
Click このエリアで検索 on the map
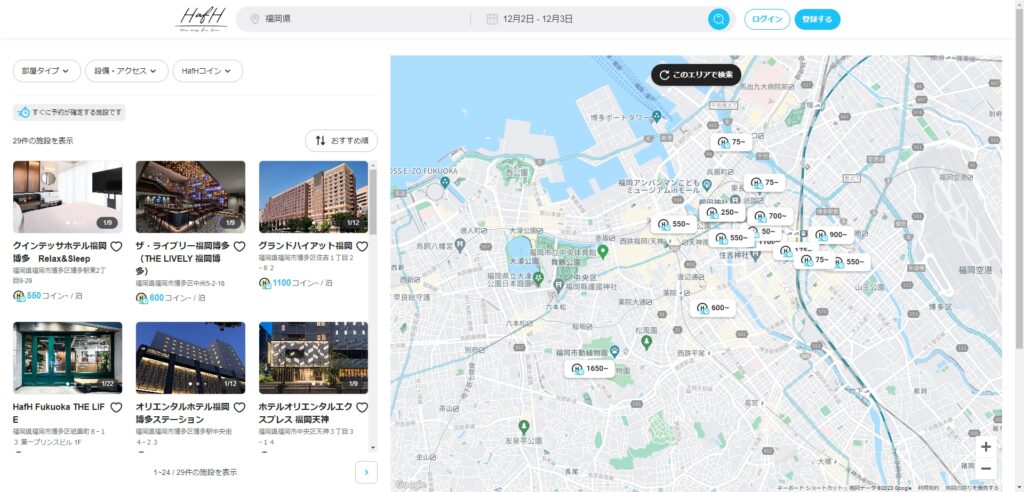pyautogui.click(x=696, y=74)
